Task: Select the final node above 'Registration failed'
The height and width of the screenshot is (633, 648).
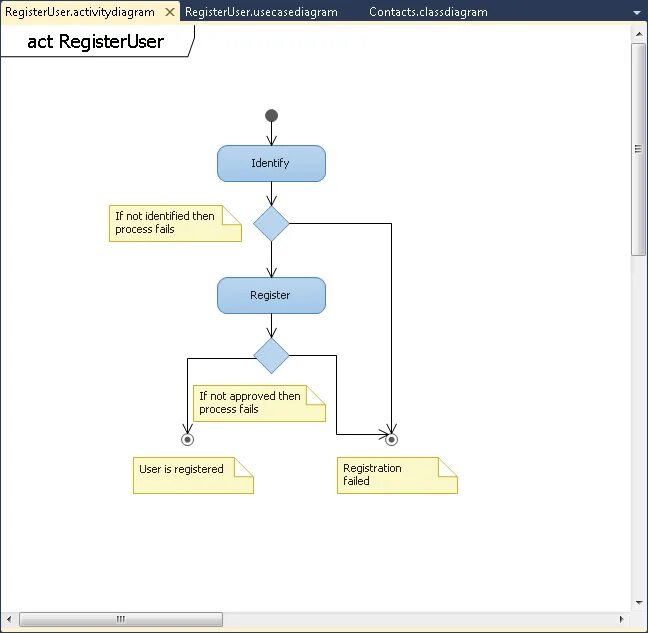Action: coord(391,440)
